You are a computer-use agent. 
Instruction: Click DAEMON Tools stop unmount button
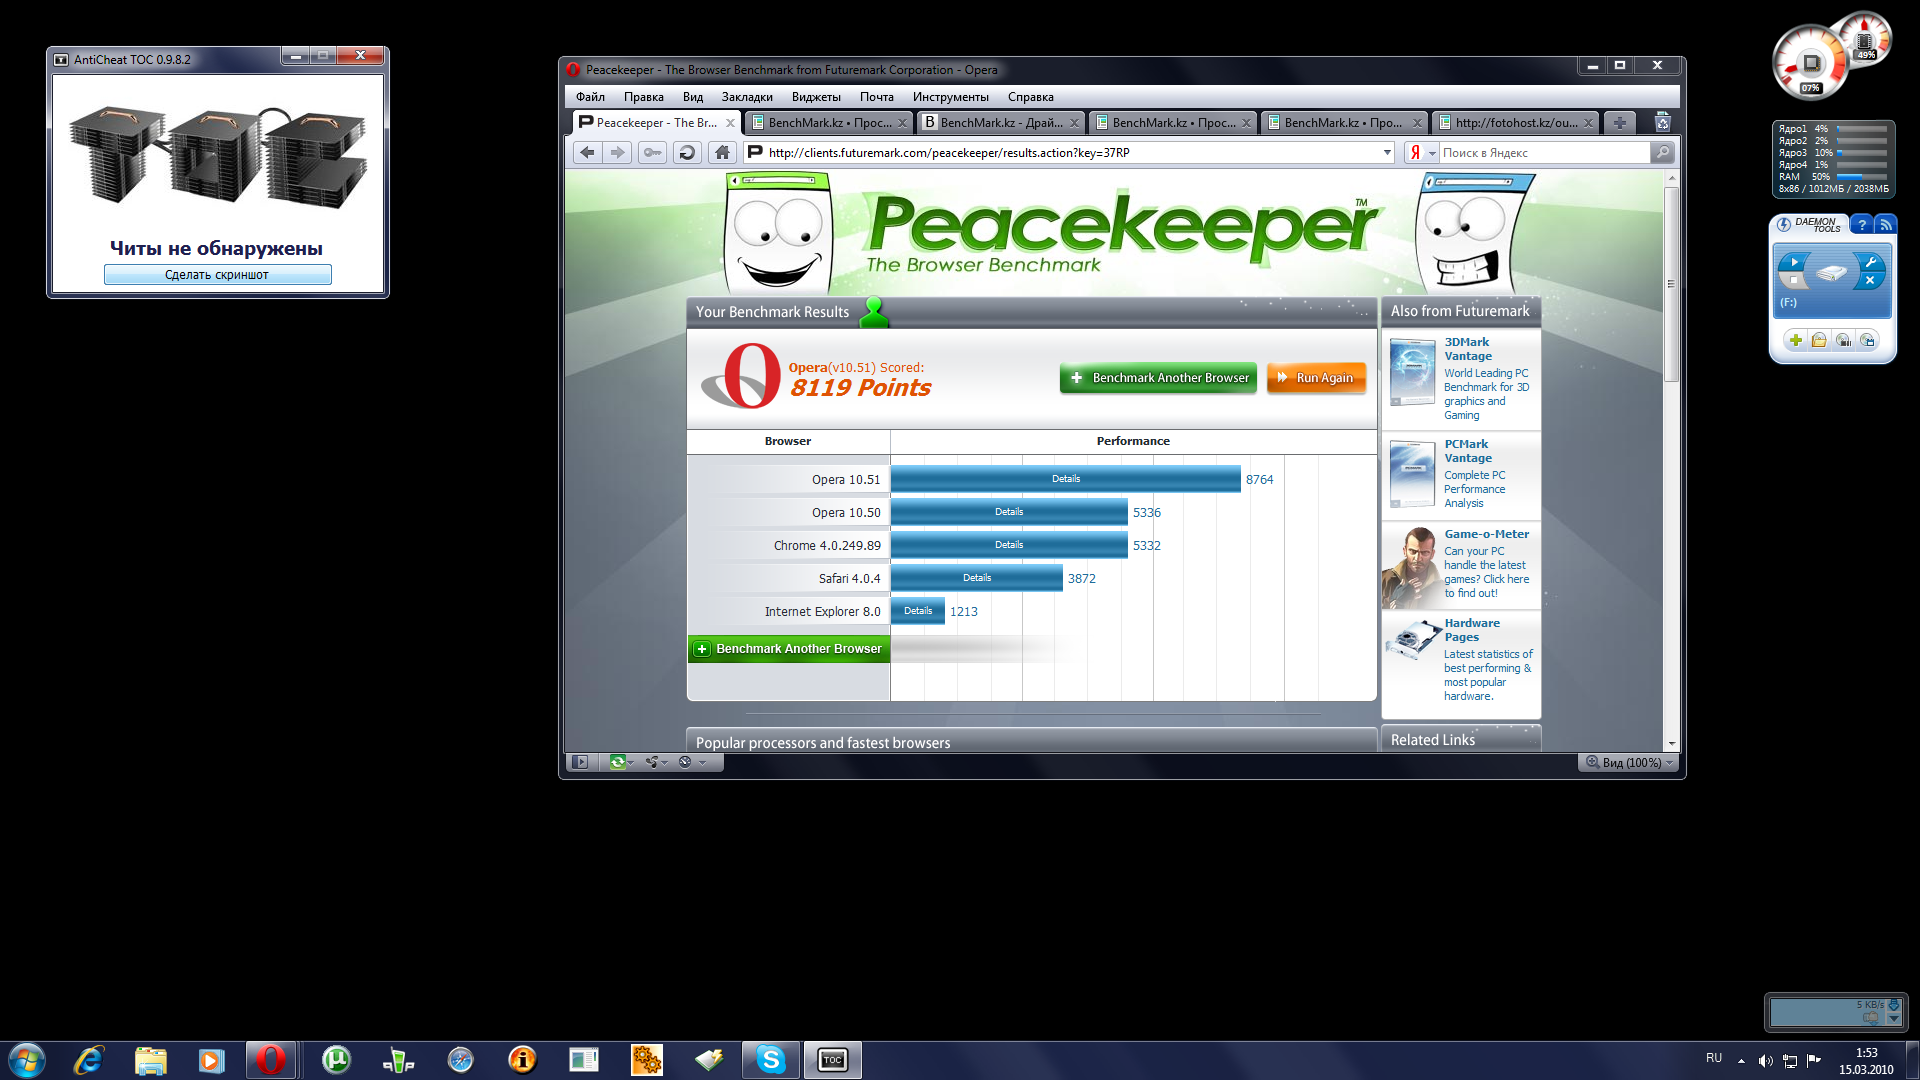pos(1794,281)
